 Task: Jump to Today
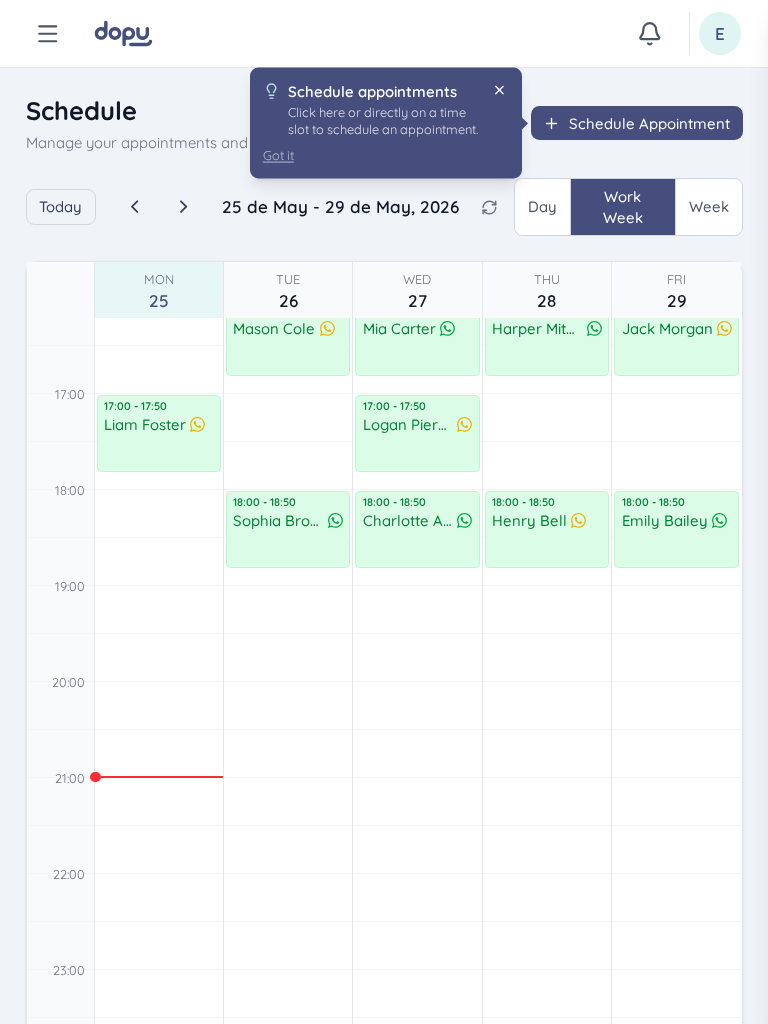click(x=61, y=207)
